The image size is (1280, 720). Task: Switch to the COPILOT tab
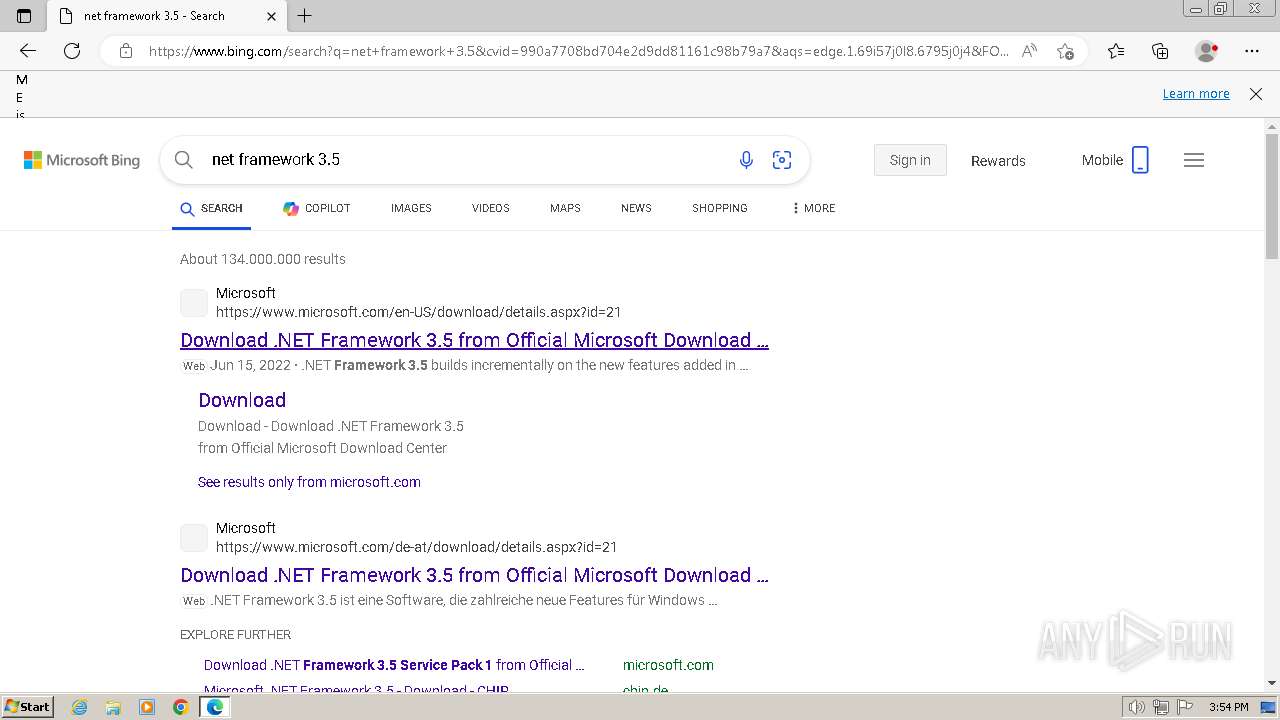pyautogui.click(x=316, y=208)
